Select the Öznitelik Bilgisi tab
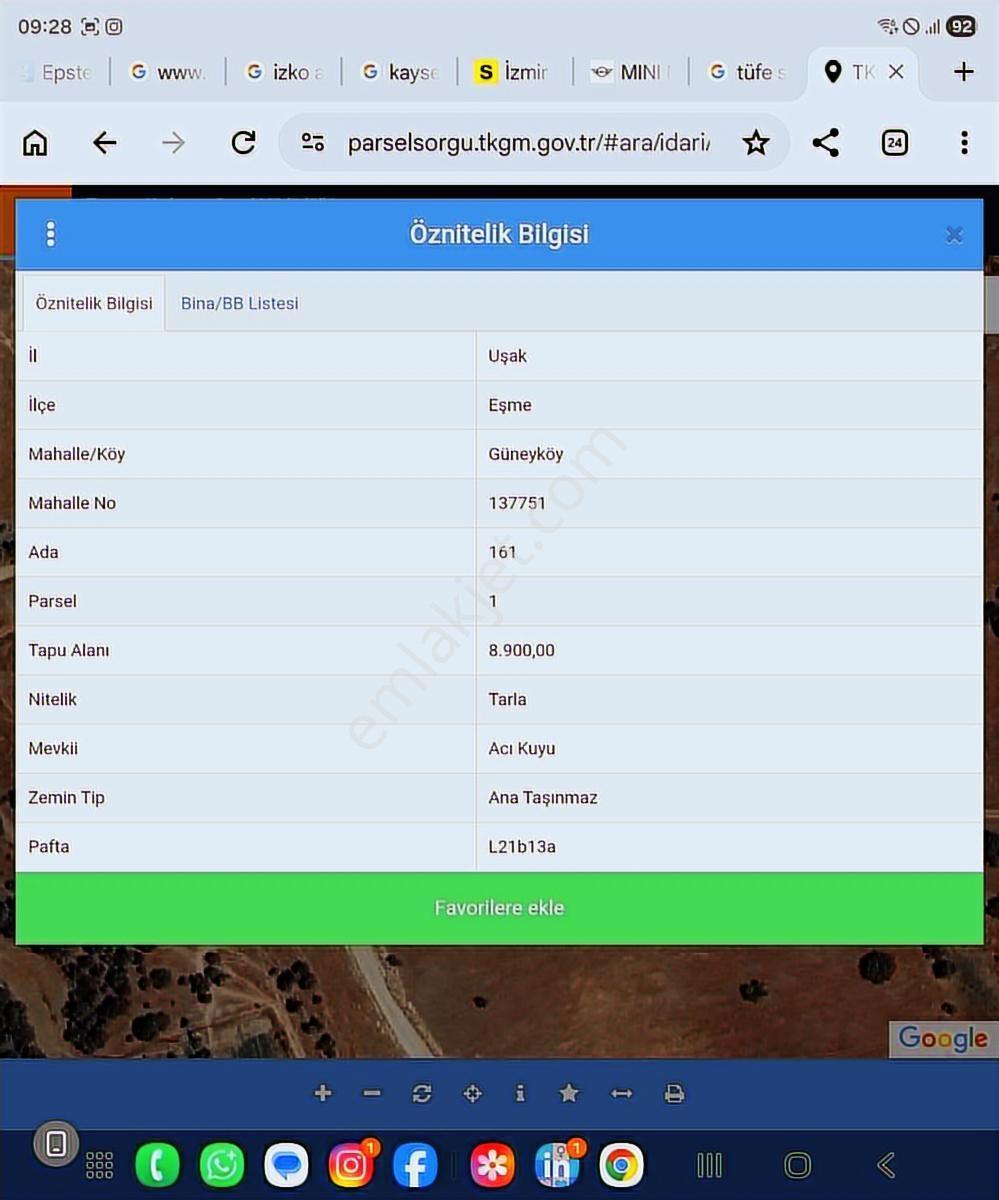Screen dimensions: 999x1200 point(94,302)
